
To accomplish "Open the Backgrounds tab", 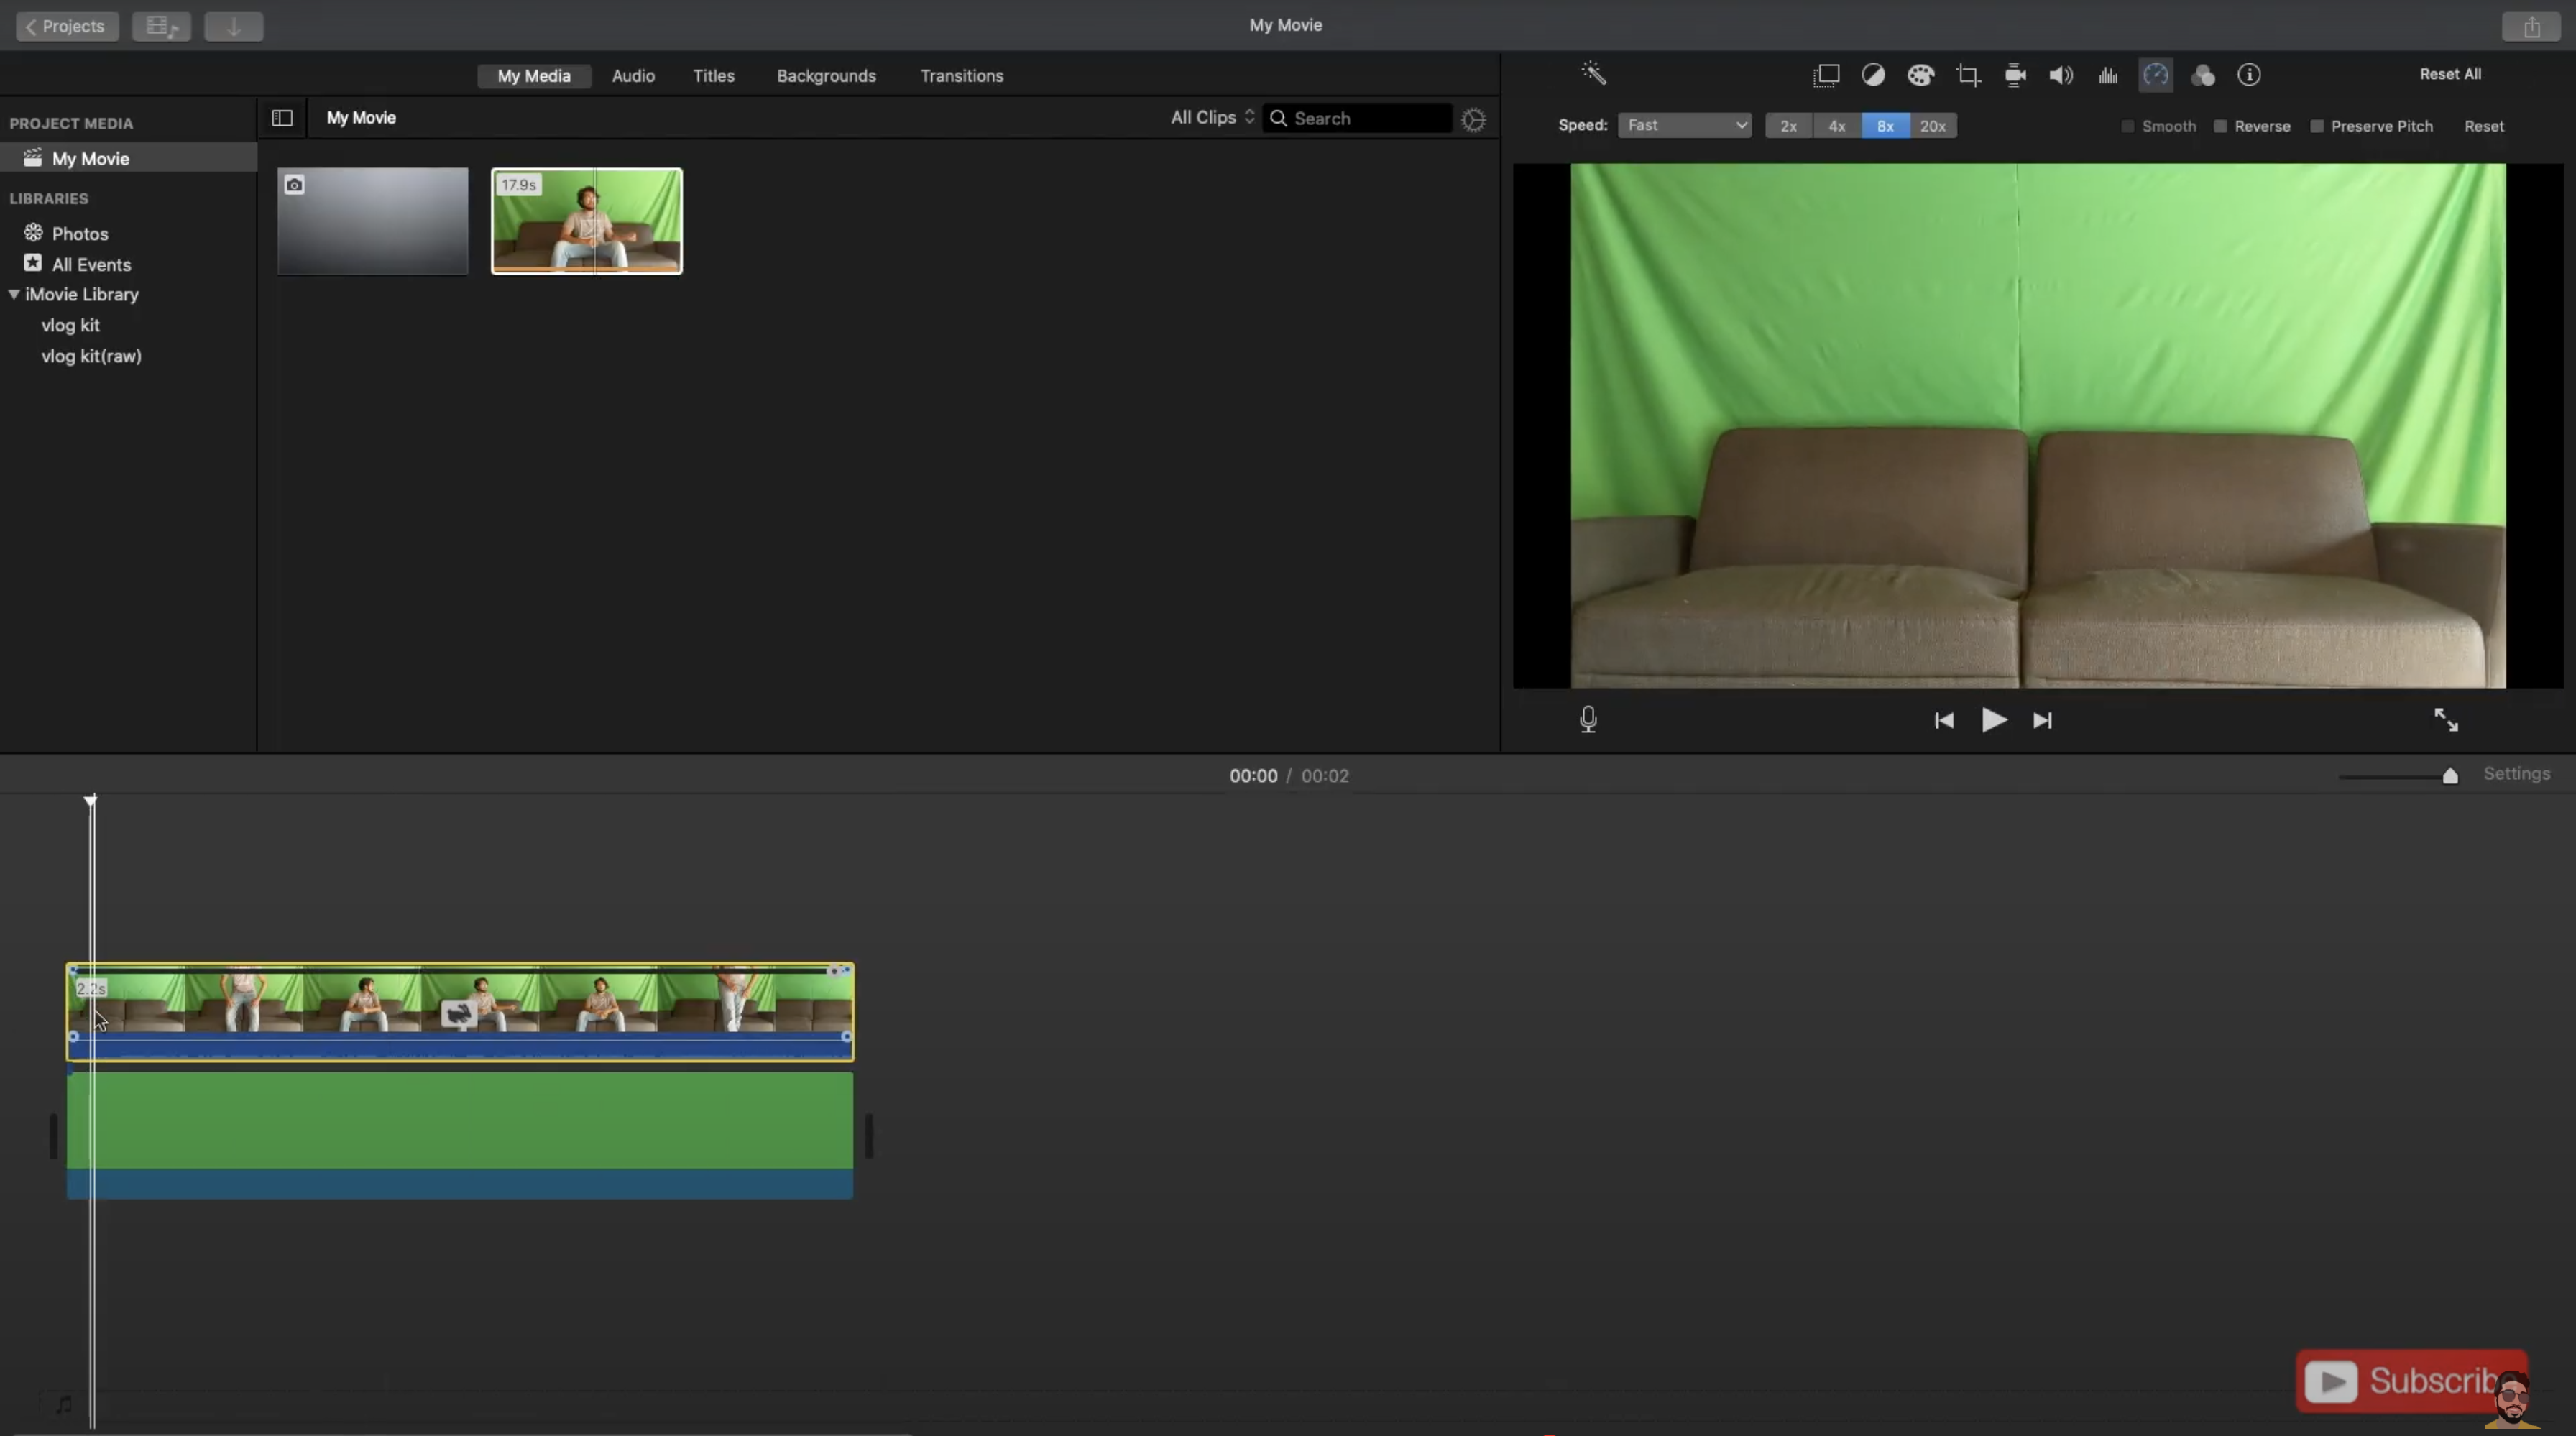I will click(x=825, y=75).
